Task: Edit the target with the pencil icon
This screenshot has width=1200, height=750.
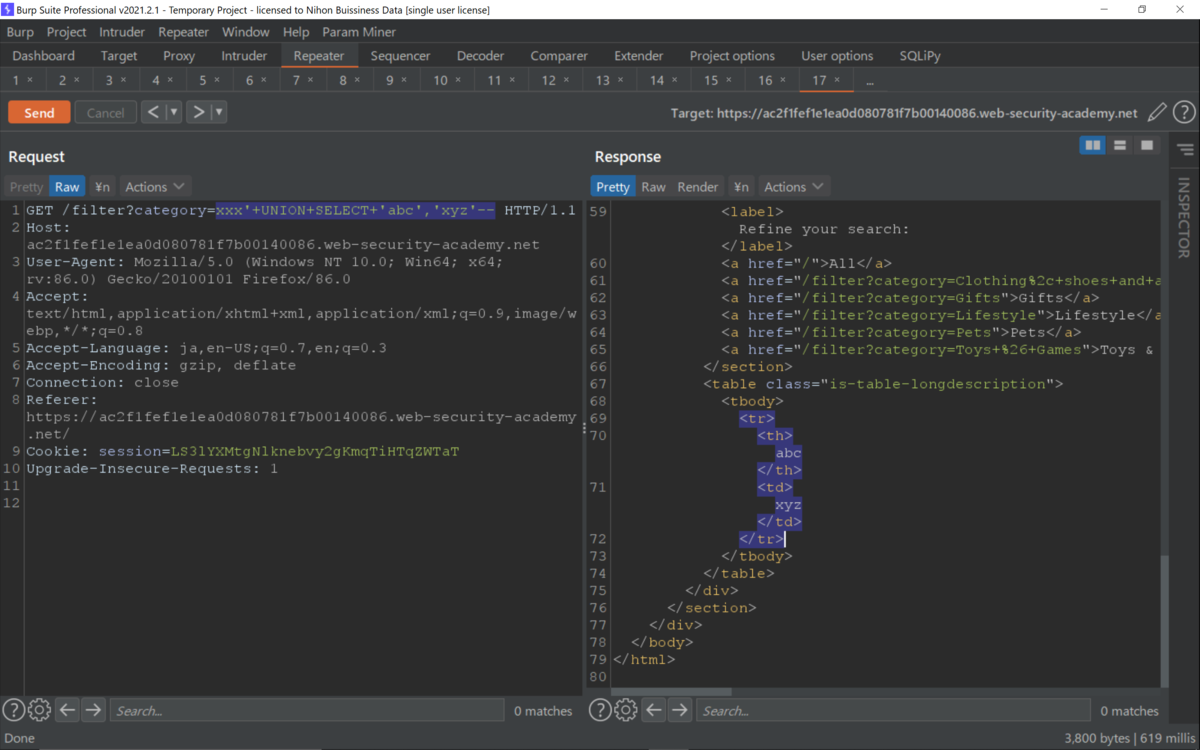Action: (1157, 112)
